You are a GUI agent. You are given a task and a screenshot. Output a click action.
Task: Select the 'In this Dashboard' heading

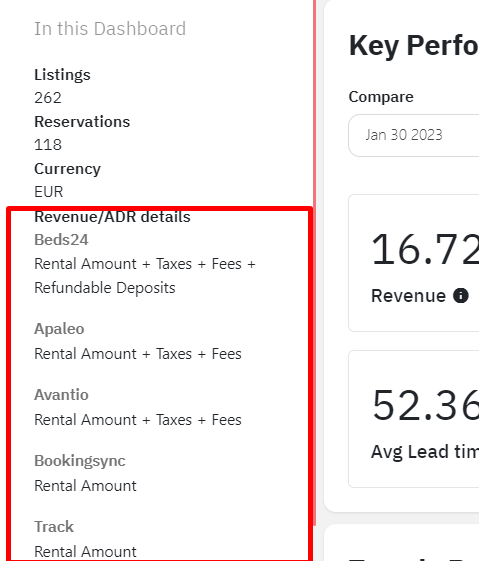(110, 29)
